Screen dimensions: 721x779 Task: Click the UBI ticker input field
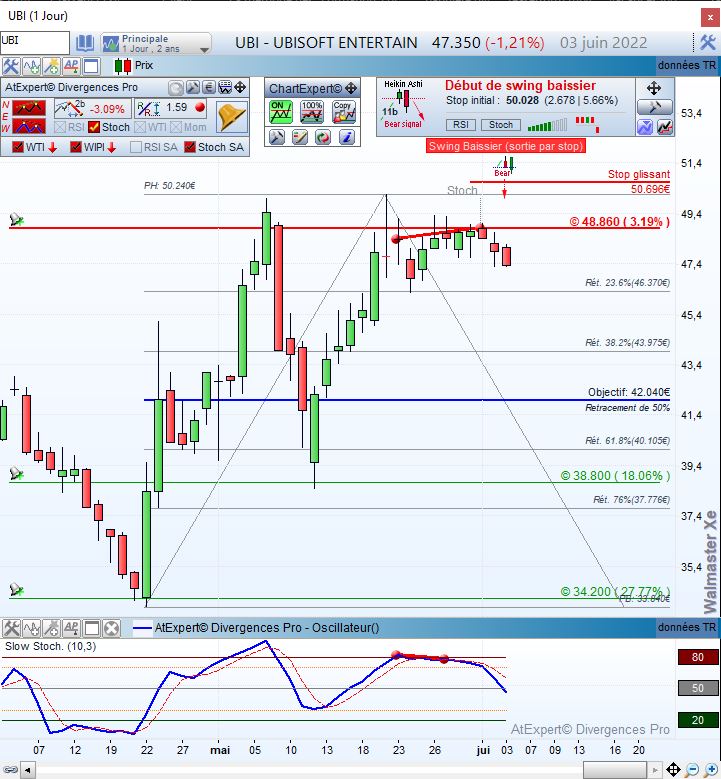pos(35,43)
